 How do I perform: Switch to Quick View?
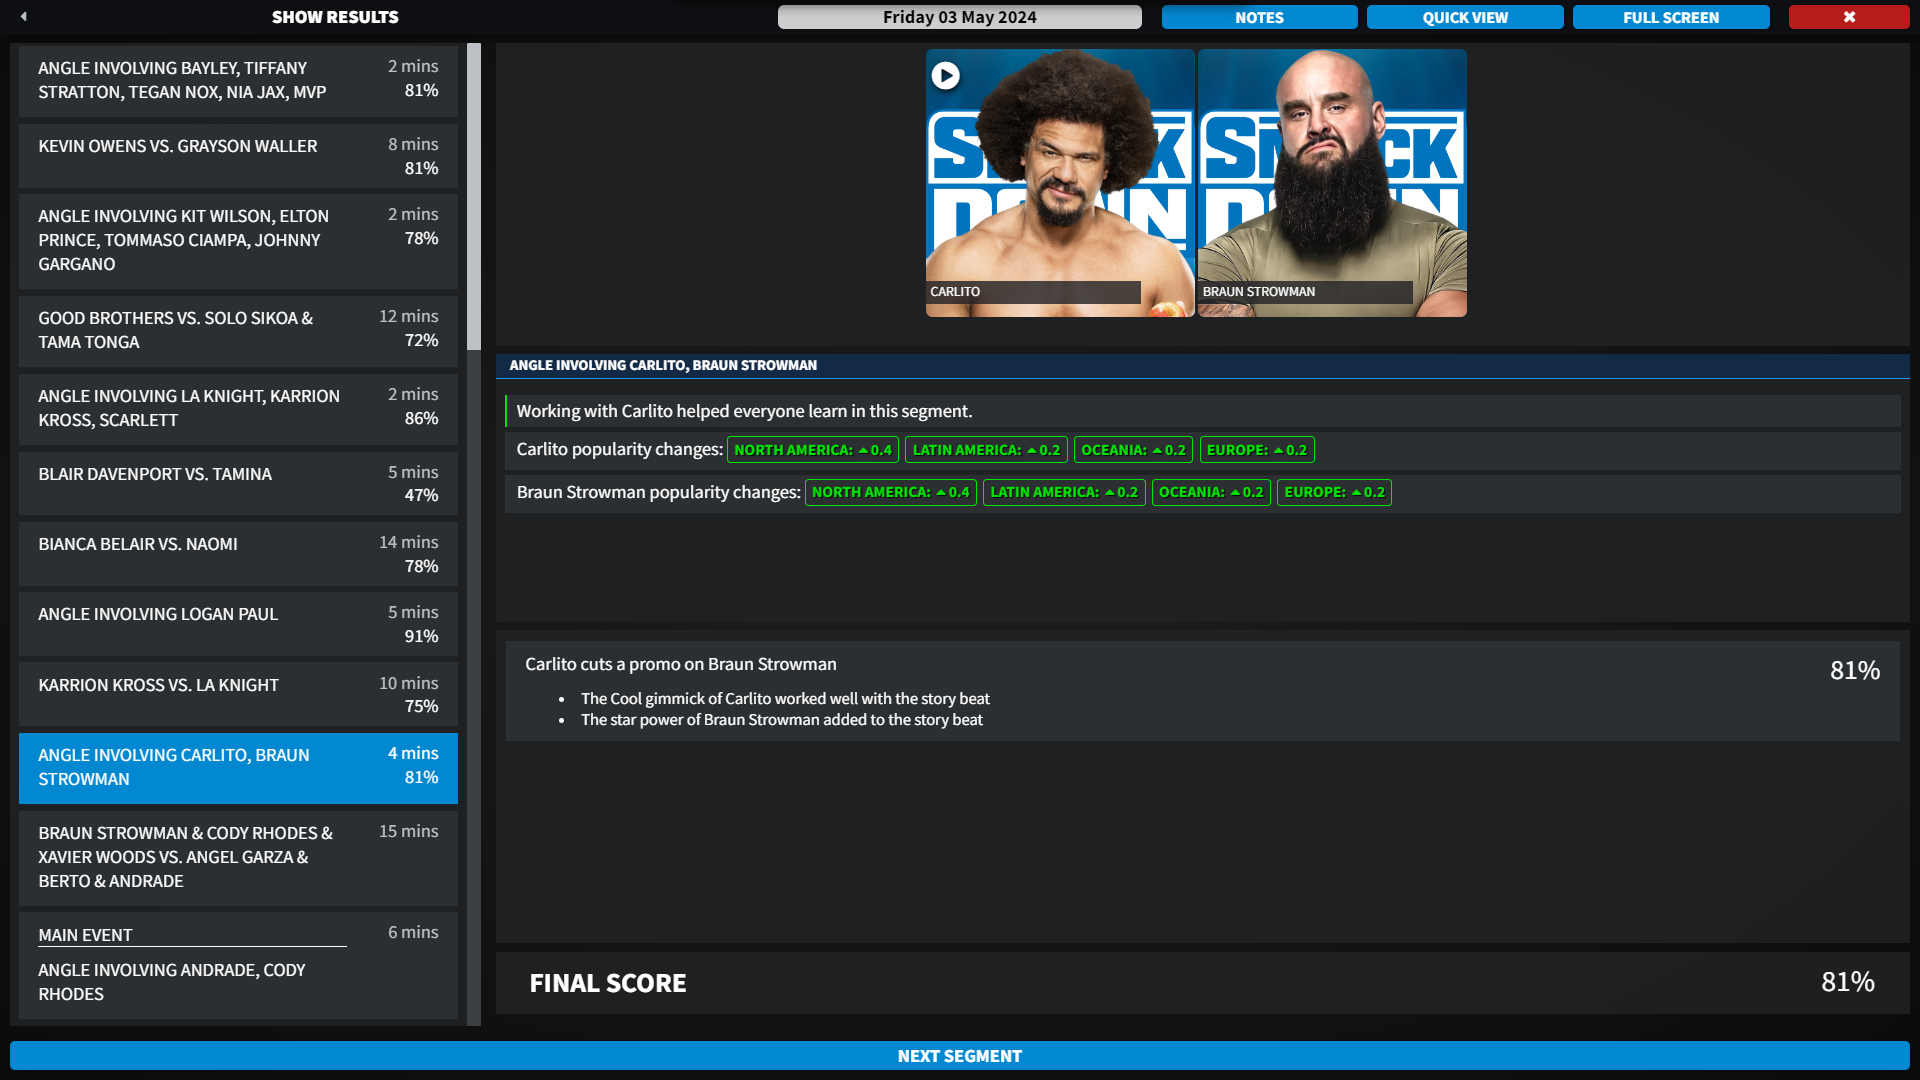[x=1465, y=17]
